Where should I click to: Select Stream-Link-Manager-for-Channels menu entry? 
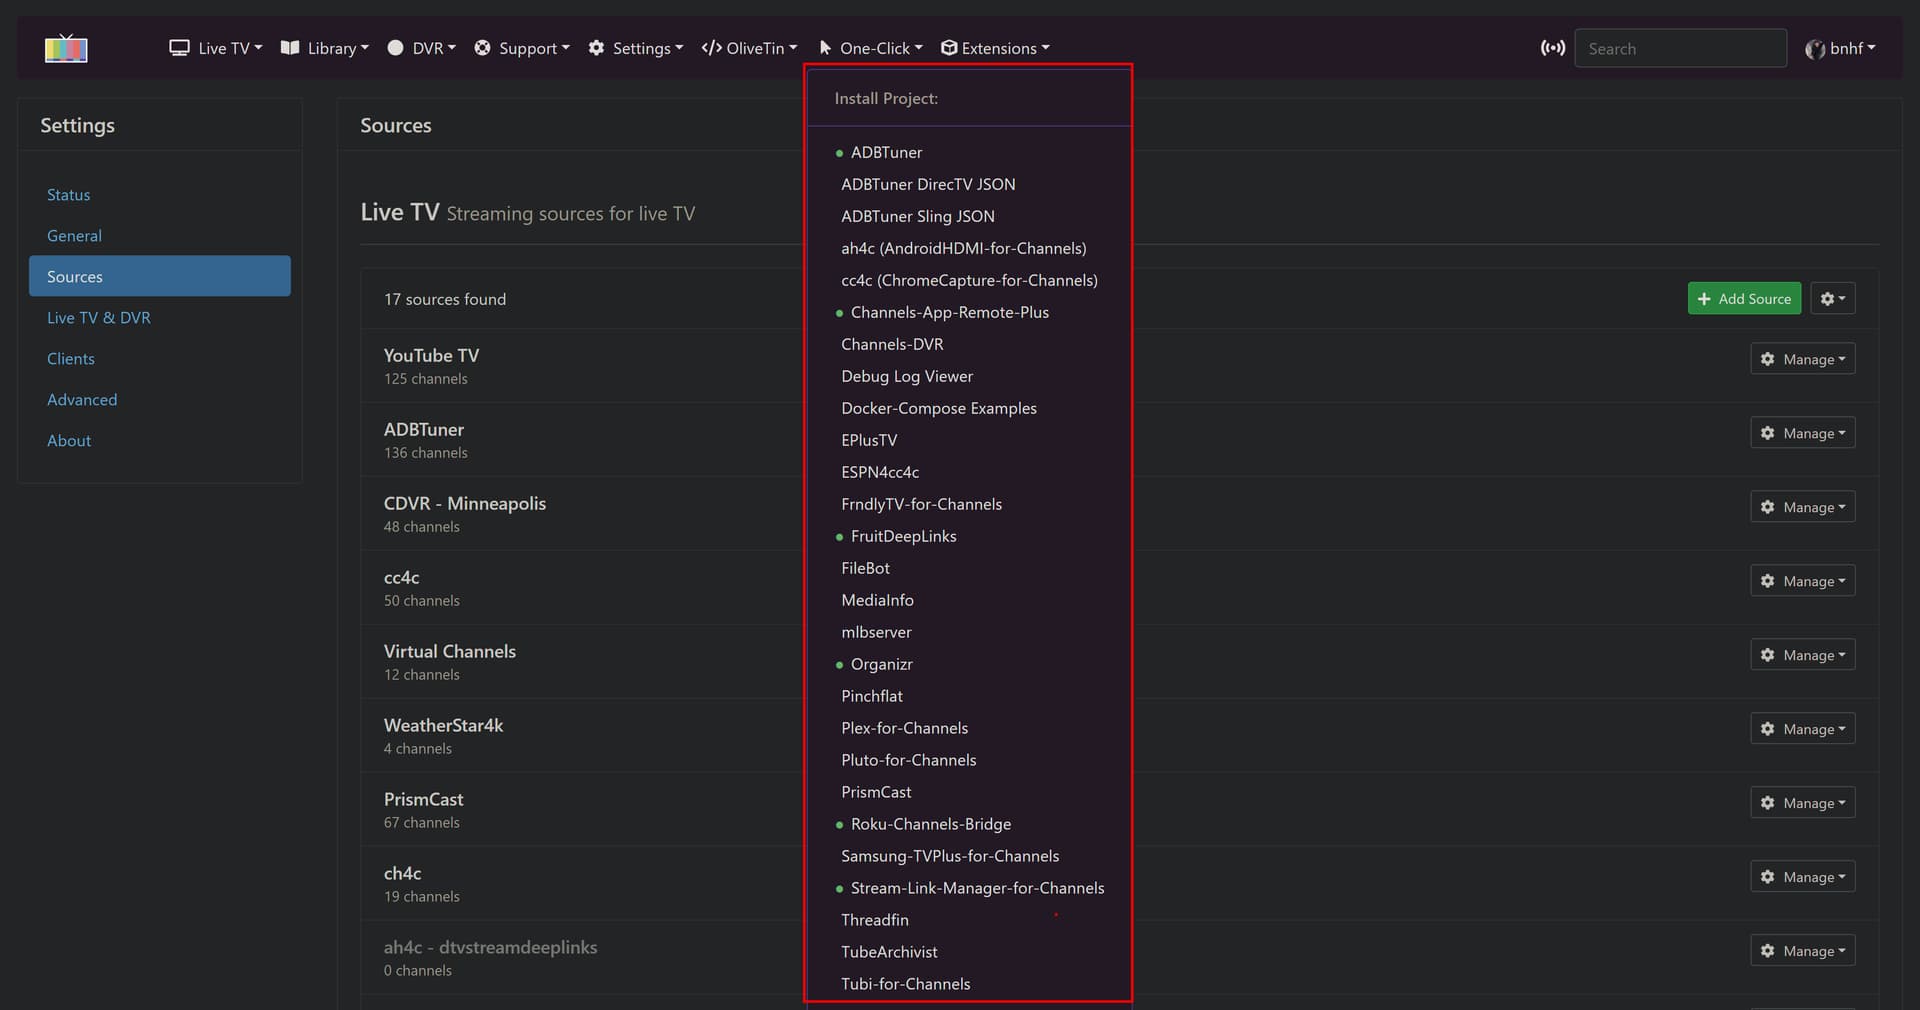[x=977, y=888]
